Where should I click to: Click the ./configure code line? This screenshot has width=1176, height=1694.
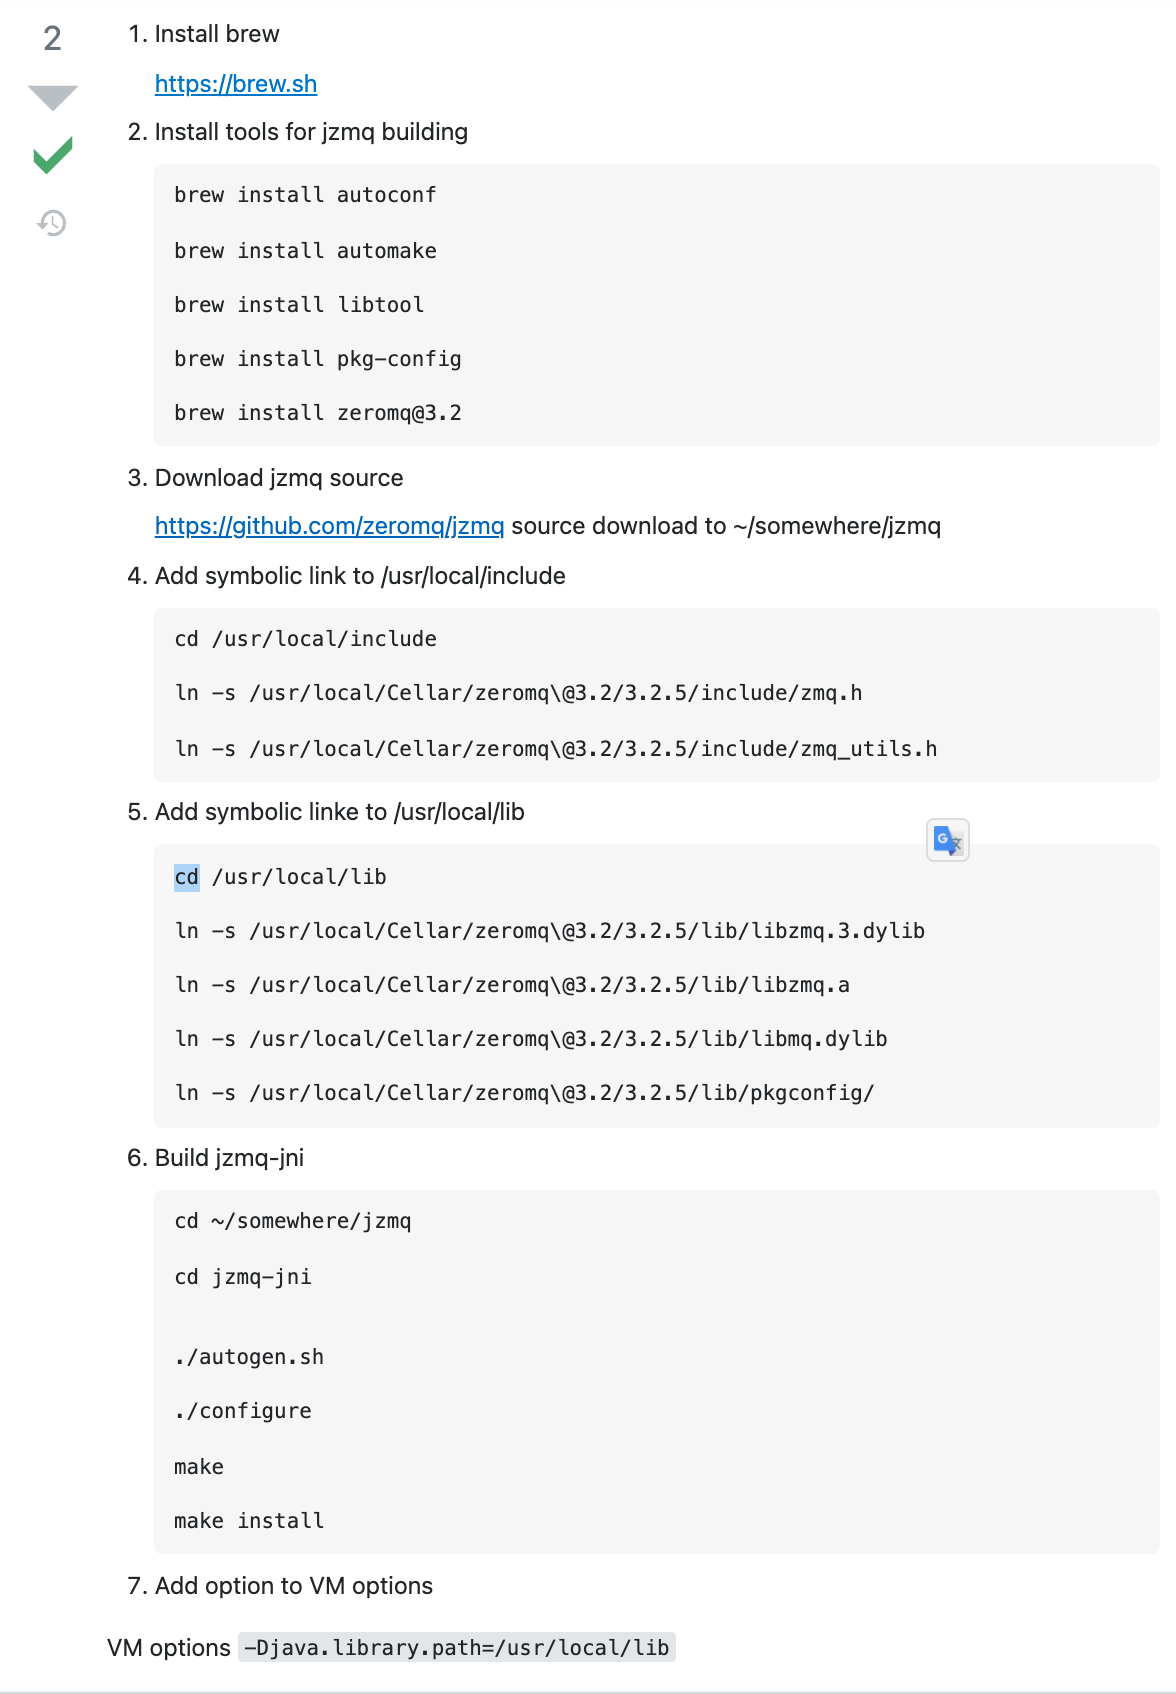click(x=243, y=1411)
